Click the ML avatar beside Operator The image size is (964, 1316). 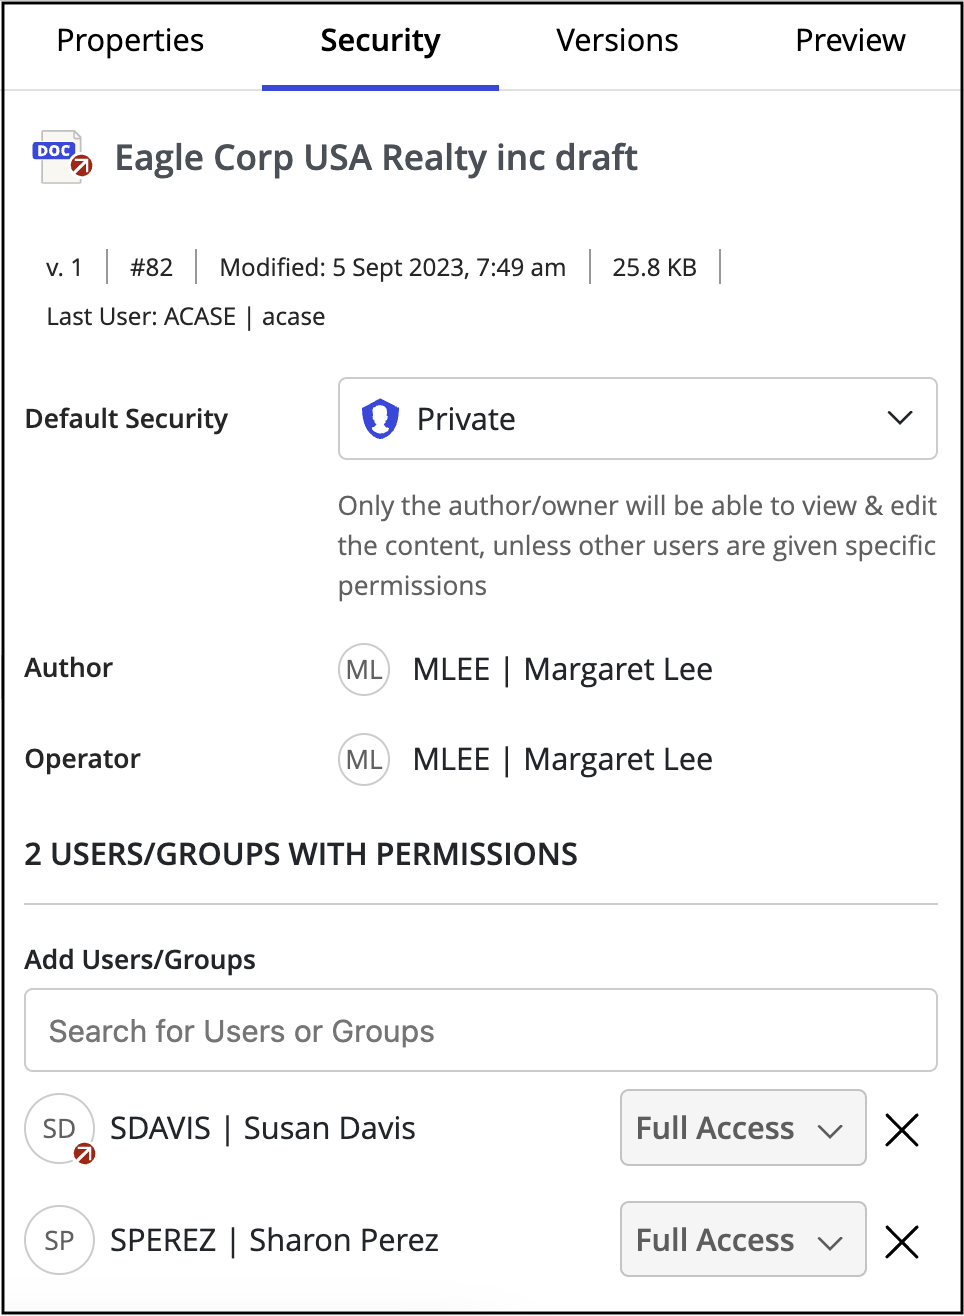coord(364,760)
